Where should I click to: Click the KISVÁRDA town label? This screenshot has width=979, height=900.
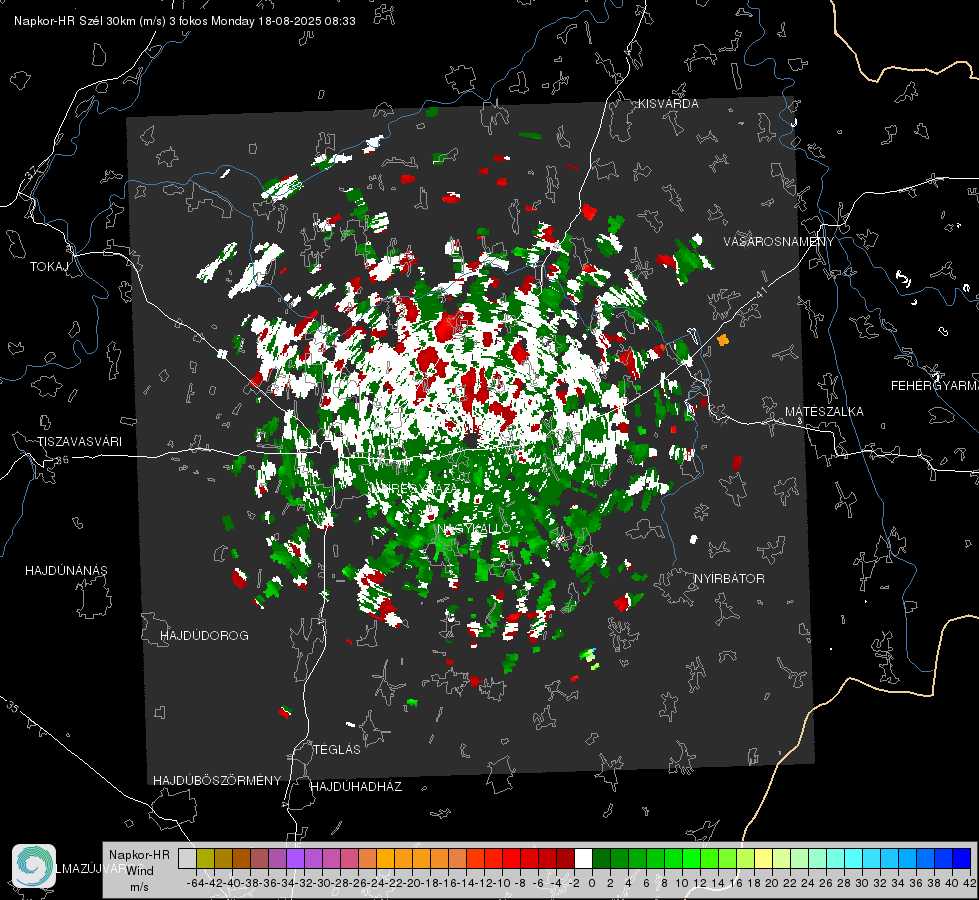[668, 104]
